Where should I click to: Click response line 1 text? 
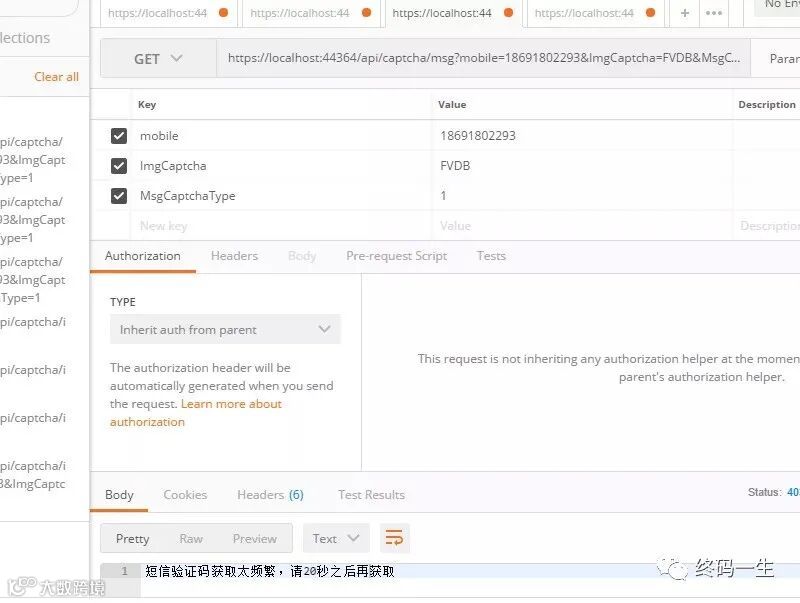click(x=269, y=571)
